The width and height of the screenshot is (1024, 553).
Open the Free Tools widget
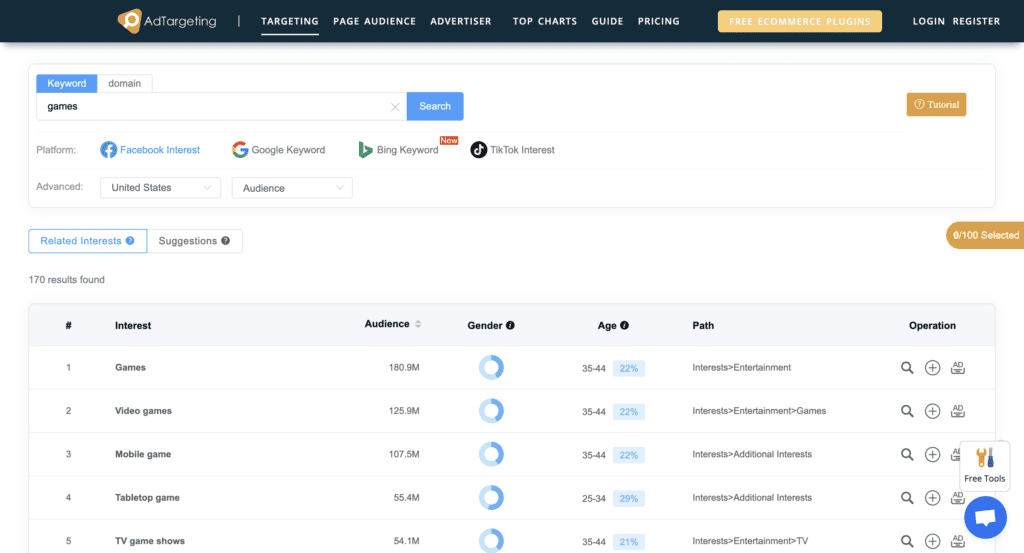[x=984, y=465]
